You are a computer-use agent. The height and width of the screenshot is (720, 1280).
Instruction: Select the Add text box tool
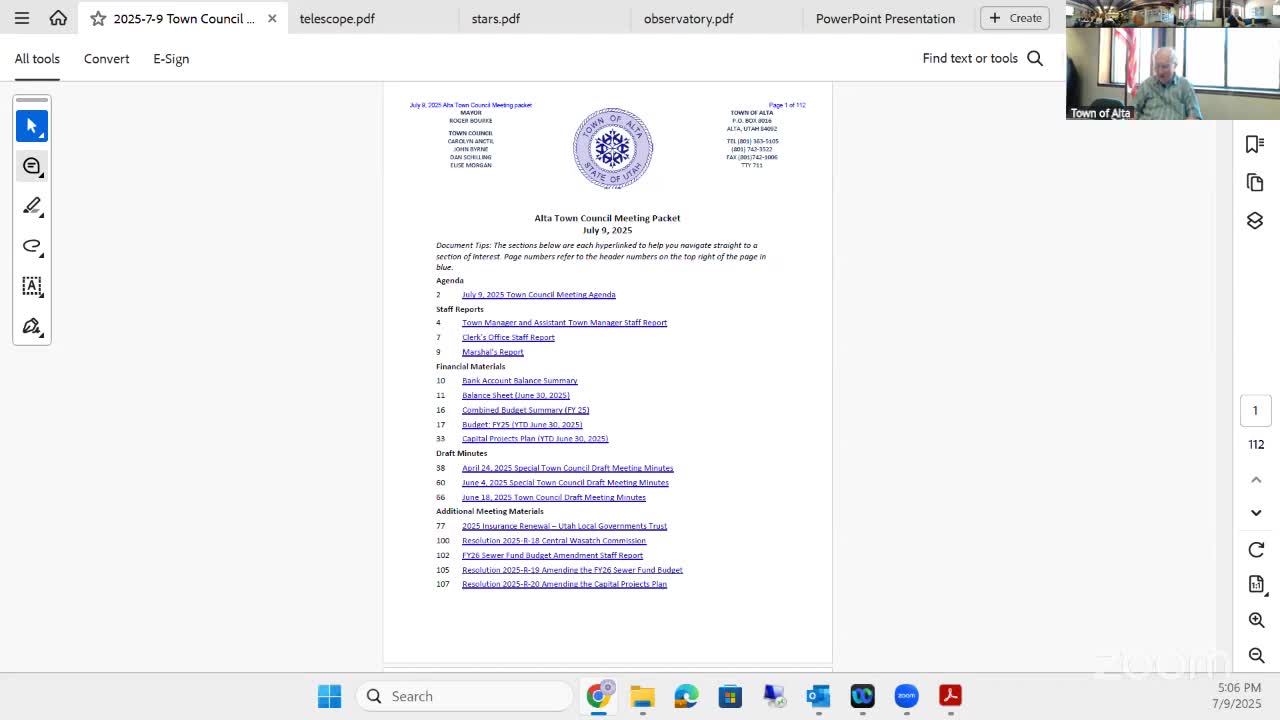pyautogui.click(x=32, y=286)
